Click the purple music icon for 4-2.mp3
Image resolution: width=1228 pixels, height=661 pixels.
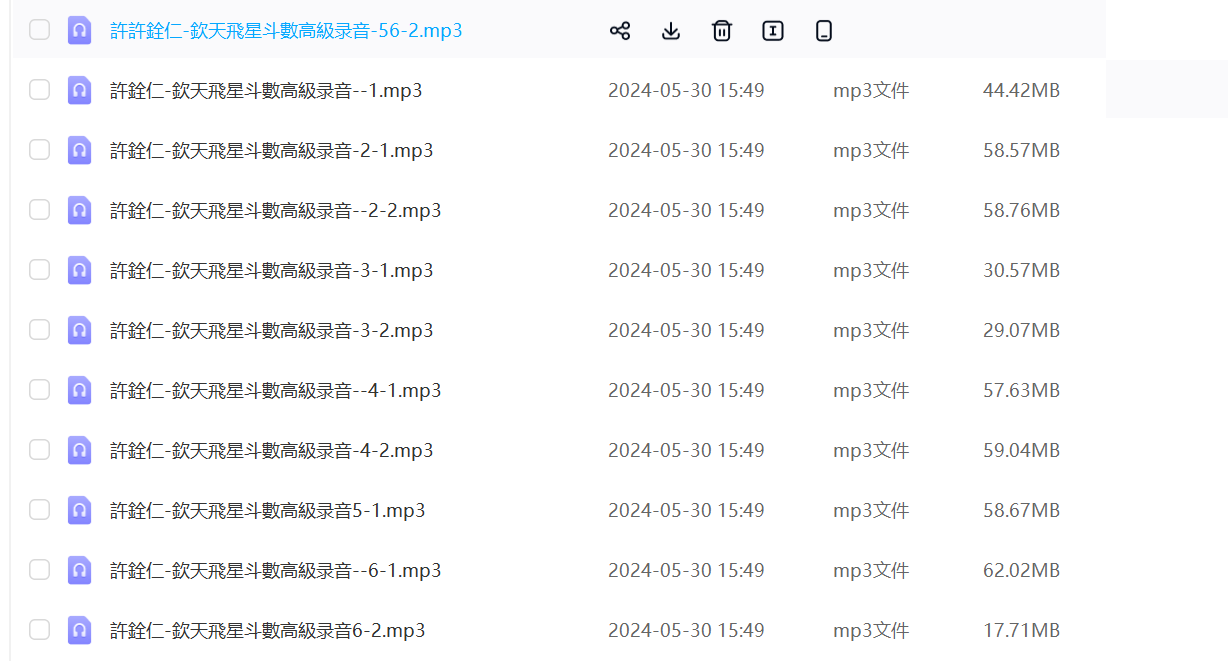(x=79, y=450)
